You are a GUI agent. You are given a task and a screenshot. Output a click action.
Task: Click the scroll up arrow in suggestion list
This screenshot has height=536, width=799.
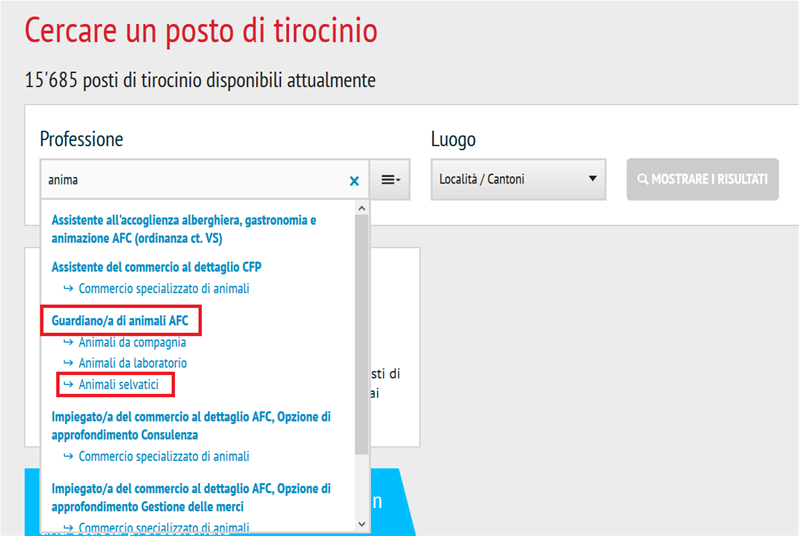pos(362,210)
